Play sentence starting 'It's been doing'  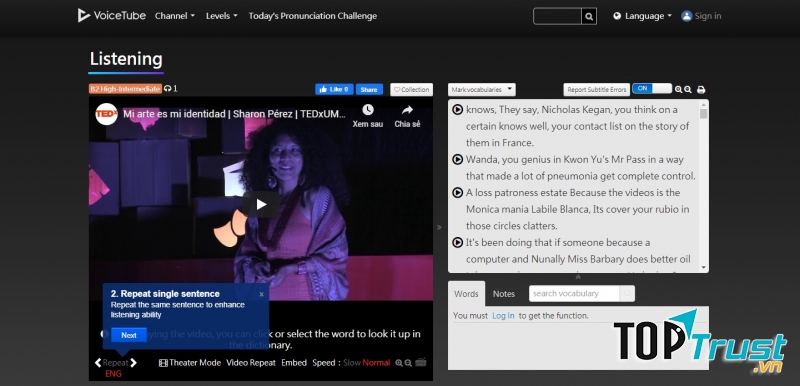[458, 242]
